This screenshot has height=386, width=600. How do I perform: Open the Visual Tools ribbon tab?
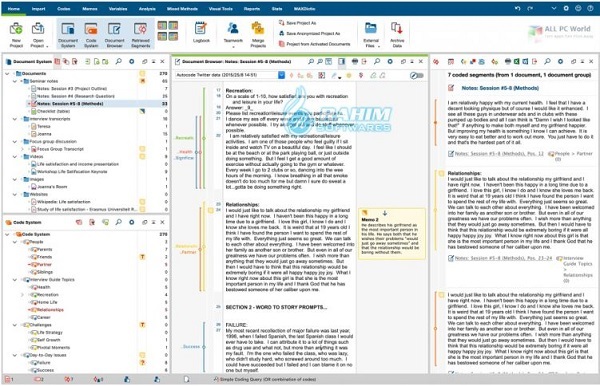click(x=221, y=8)
